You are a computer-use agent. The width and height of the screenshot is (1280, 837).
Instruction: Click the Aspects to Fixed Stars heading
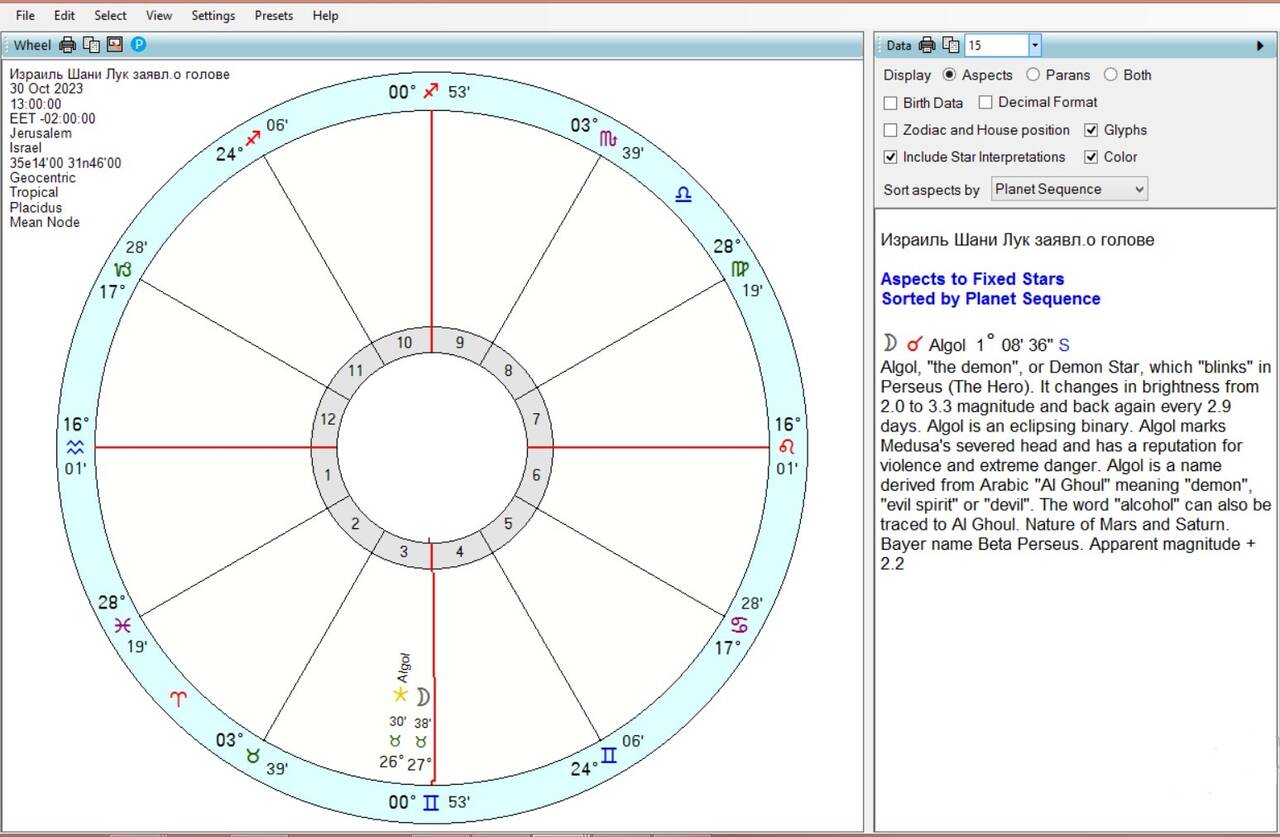[972, 279]
